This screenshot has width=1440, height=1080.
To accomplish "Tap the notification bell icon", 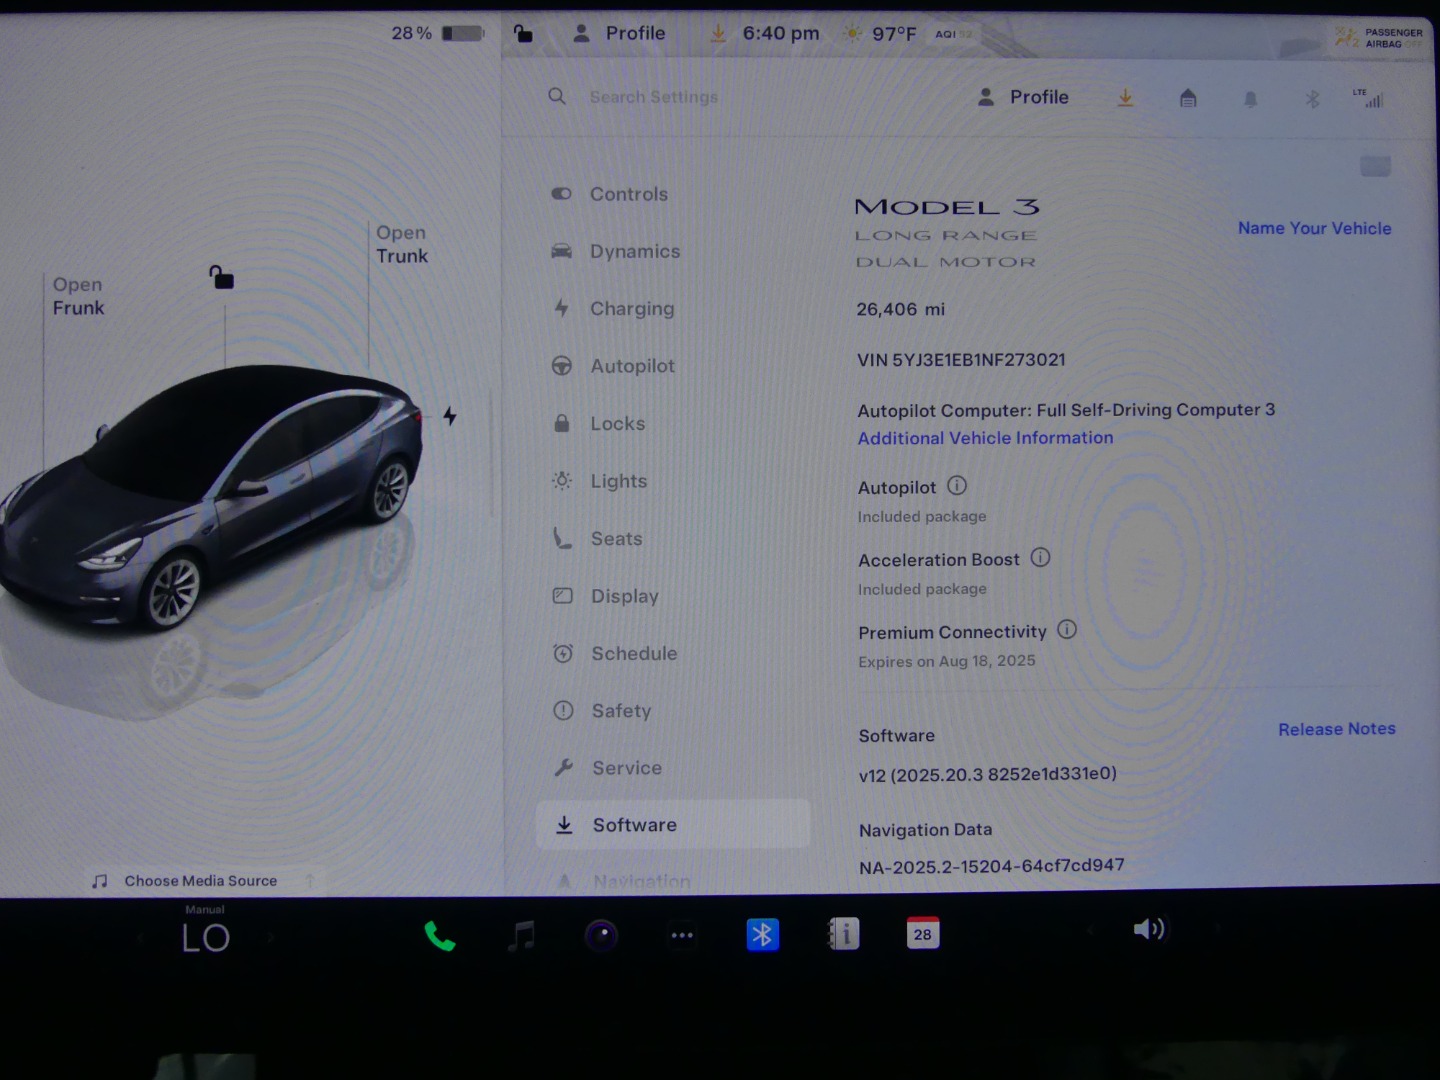I will click(x=1250, y=99).
